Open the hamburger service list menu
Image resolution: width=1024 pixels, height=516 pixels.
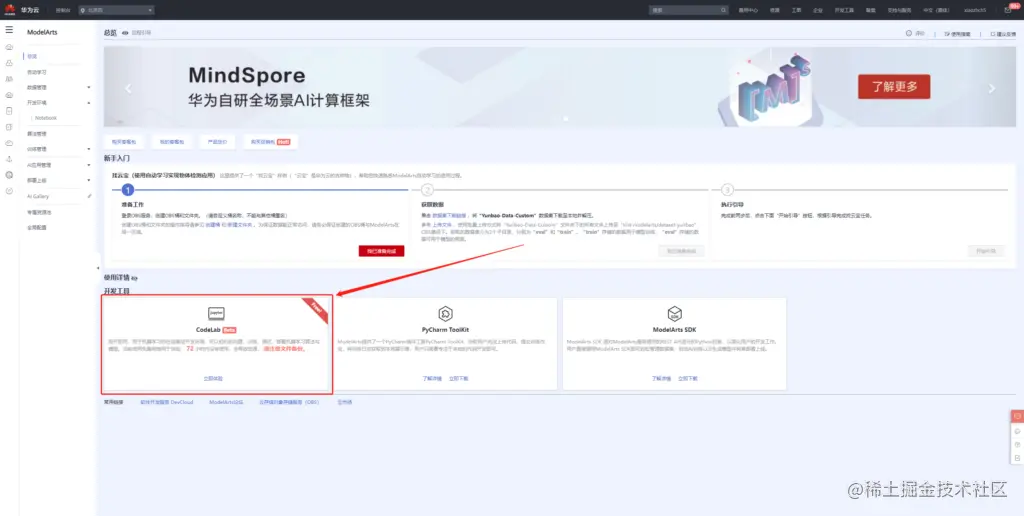pos(9,30)
